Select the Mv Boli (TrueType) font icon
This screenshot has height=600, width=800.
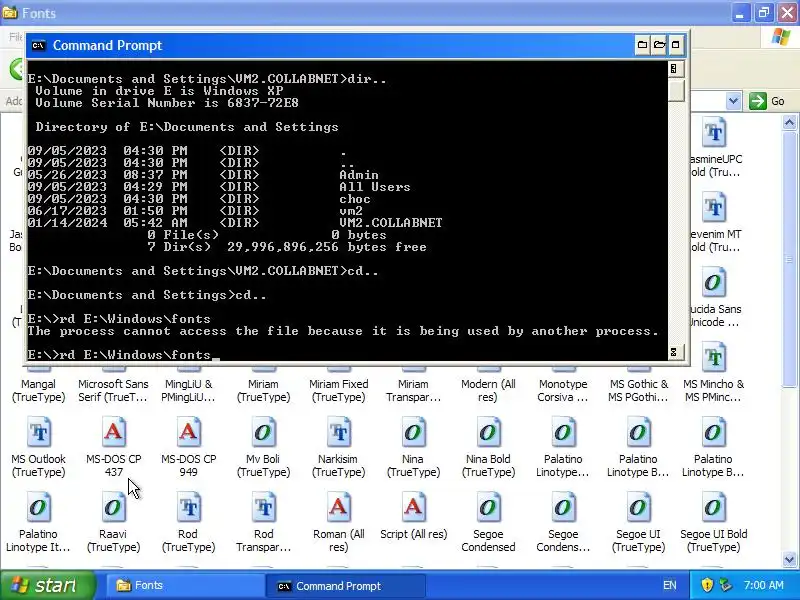pyautogui.click(x=263, y=433)
